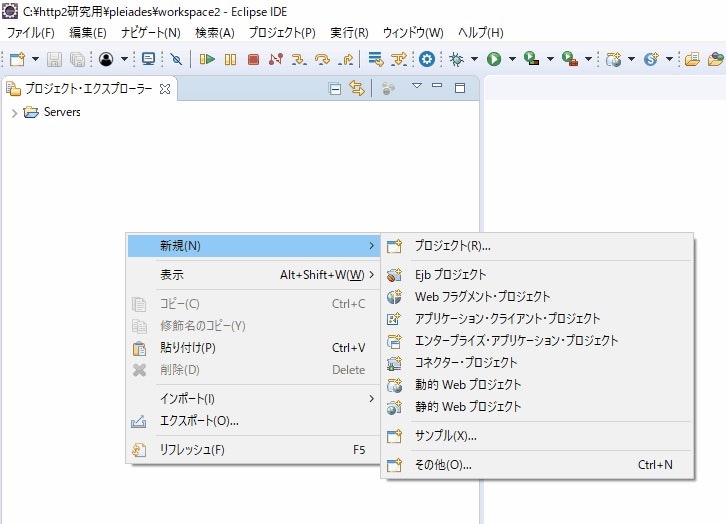726x524 pixels.
Task: Click the Drop to Frame icon
Action: coord(376,59)
